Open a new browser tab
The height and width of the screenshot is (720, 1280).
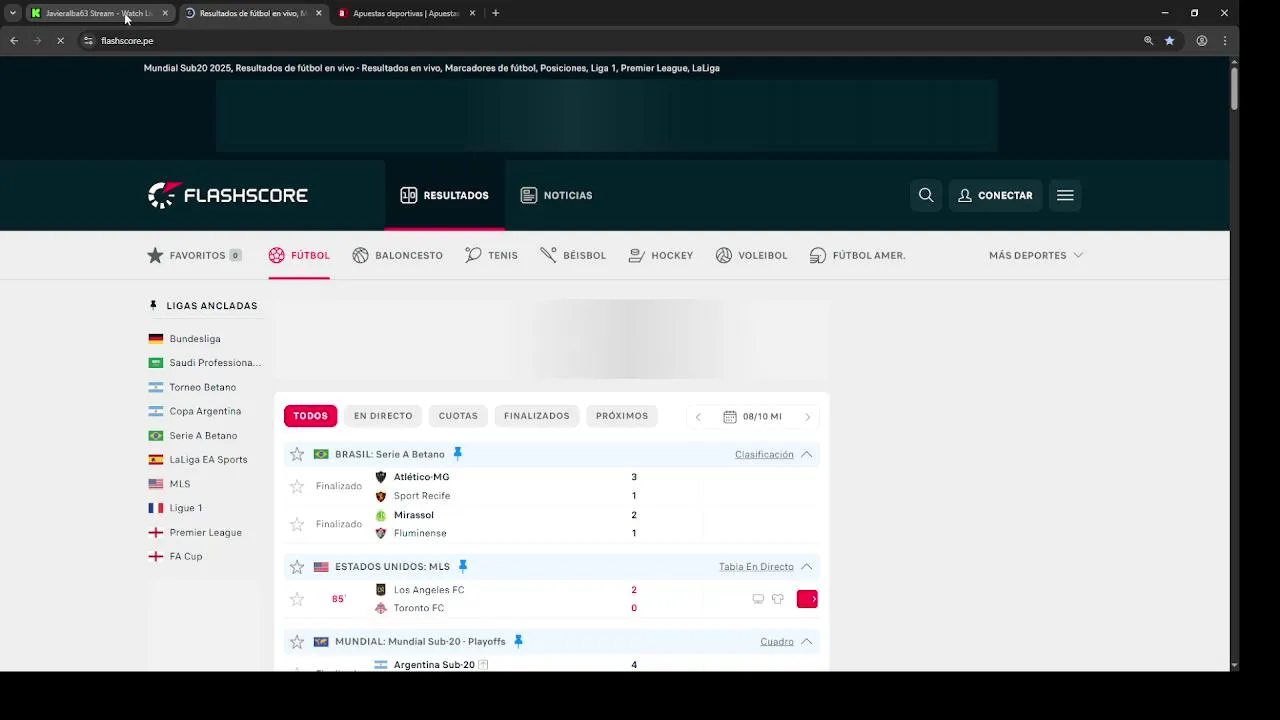pyautogui.click(x=495, y=13)
